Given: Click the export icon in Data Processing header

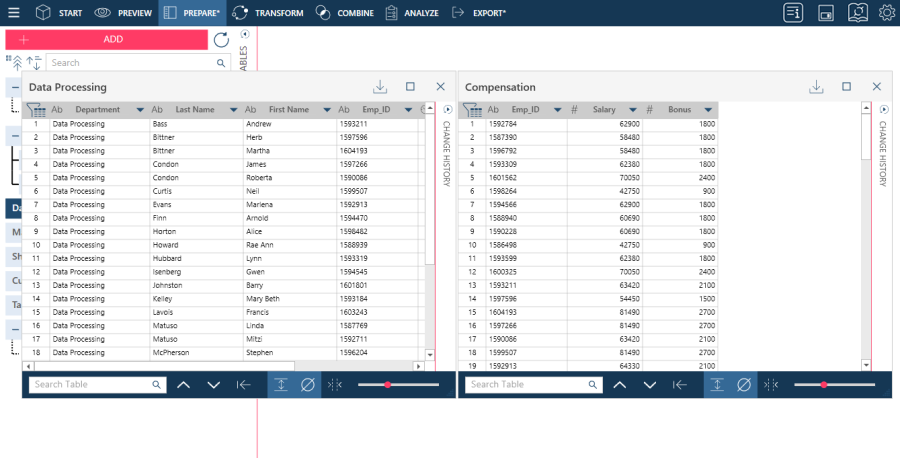Looking at the screenshot, I should (x=380, y=87).
